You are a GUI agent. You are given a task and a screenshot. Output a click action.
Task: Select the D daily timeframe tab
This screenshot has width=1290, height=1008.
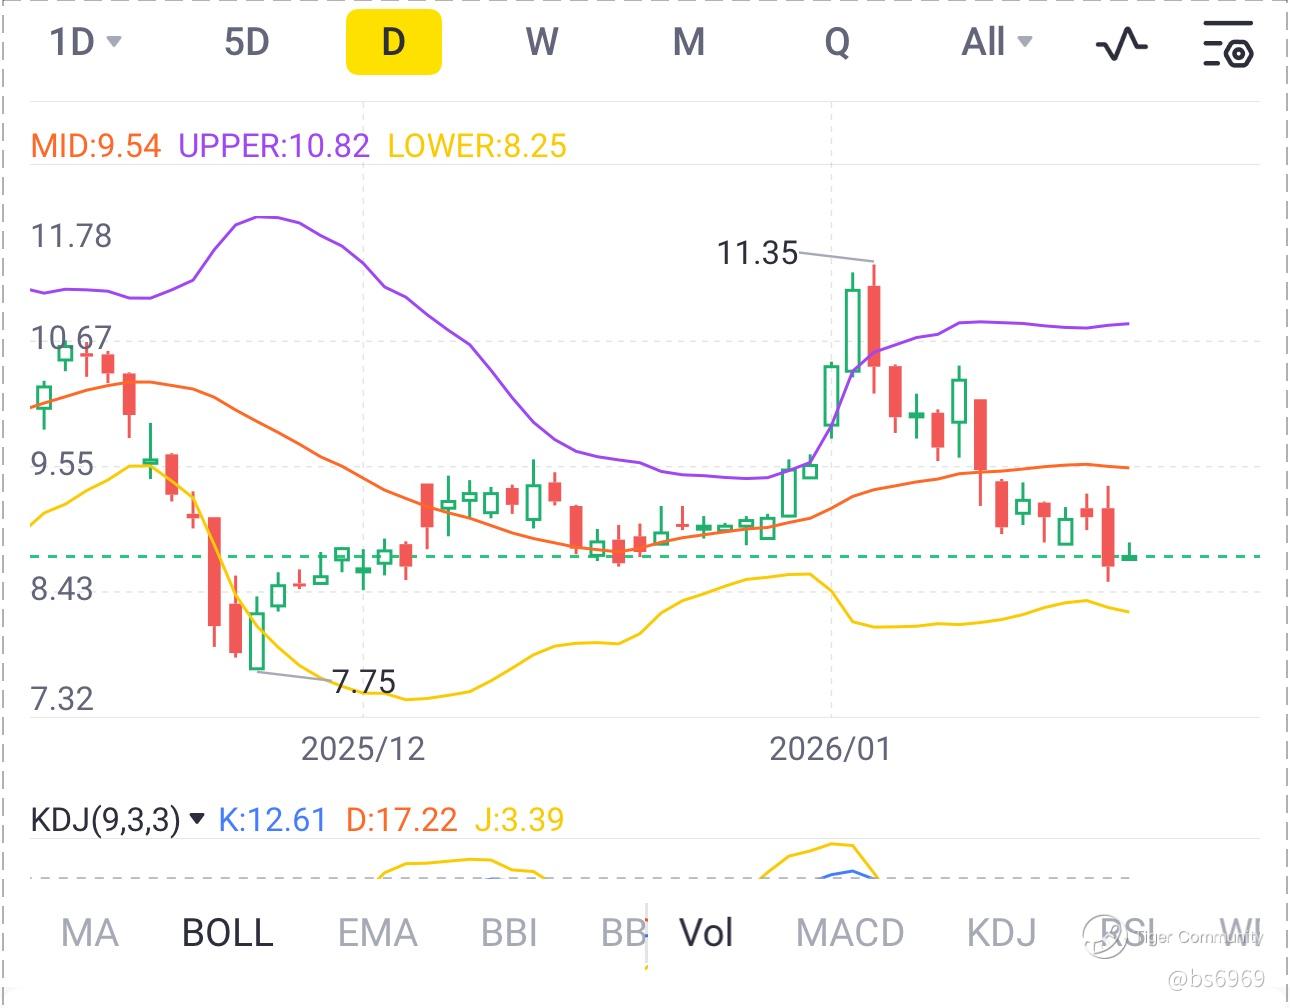click(x=394, y=42)
